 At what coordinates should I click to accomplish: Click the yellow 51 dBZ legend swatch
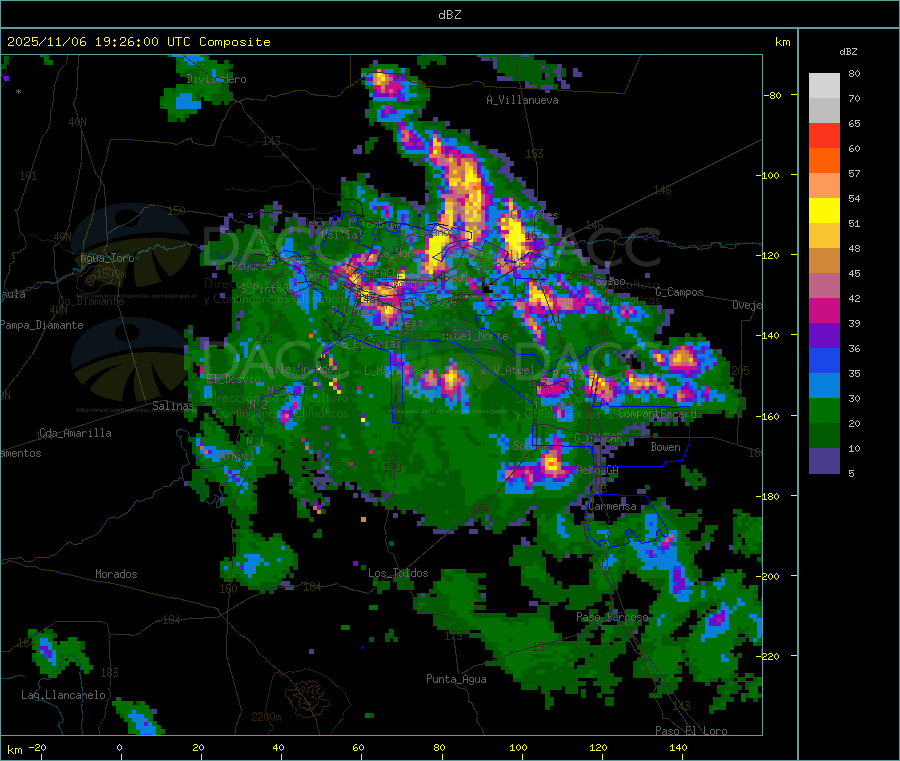pyautogui.click(x=824, y=211)
